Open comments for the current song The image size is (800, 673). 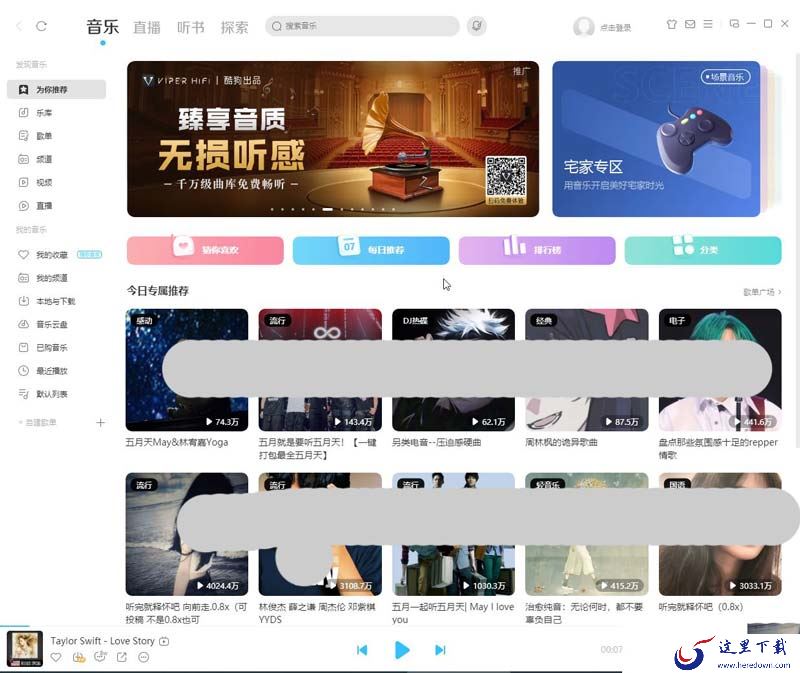point(101,657)
